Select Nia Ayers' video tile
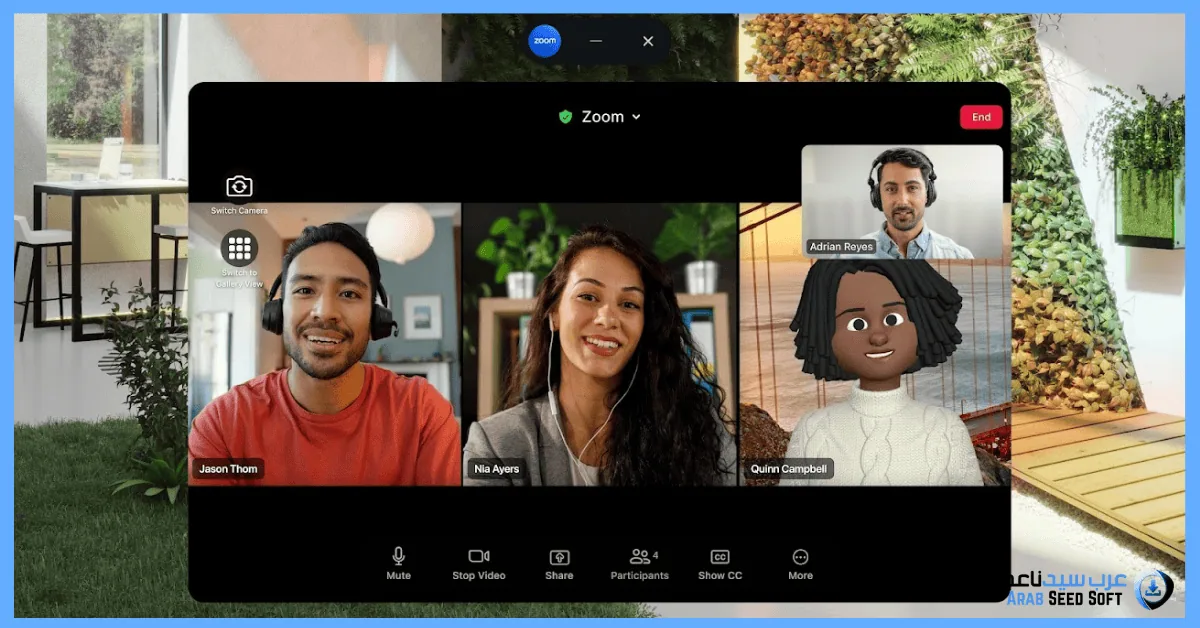1200x628 pixels. pyautogui.click(x=598, y=345)
